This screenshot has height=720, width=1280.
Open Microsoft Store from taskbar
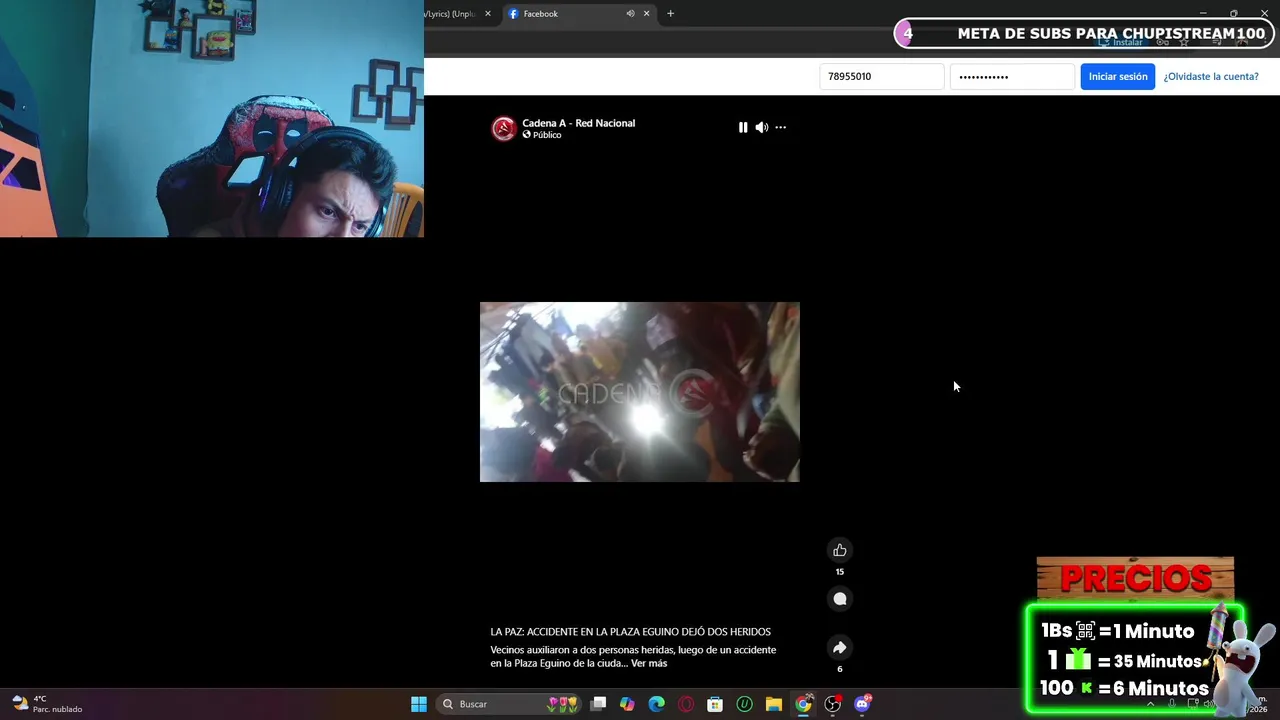715,704
